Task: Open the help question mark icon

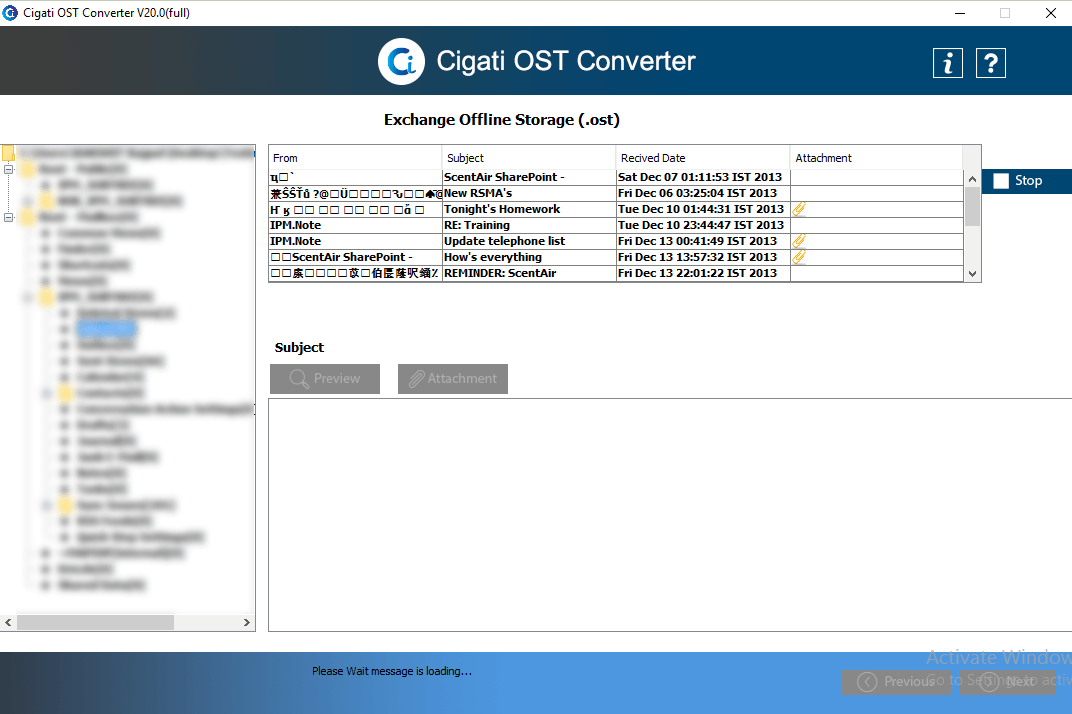Action: [x=991, y=63]
